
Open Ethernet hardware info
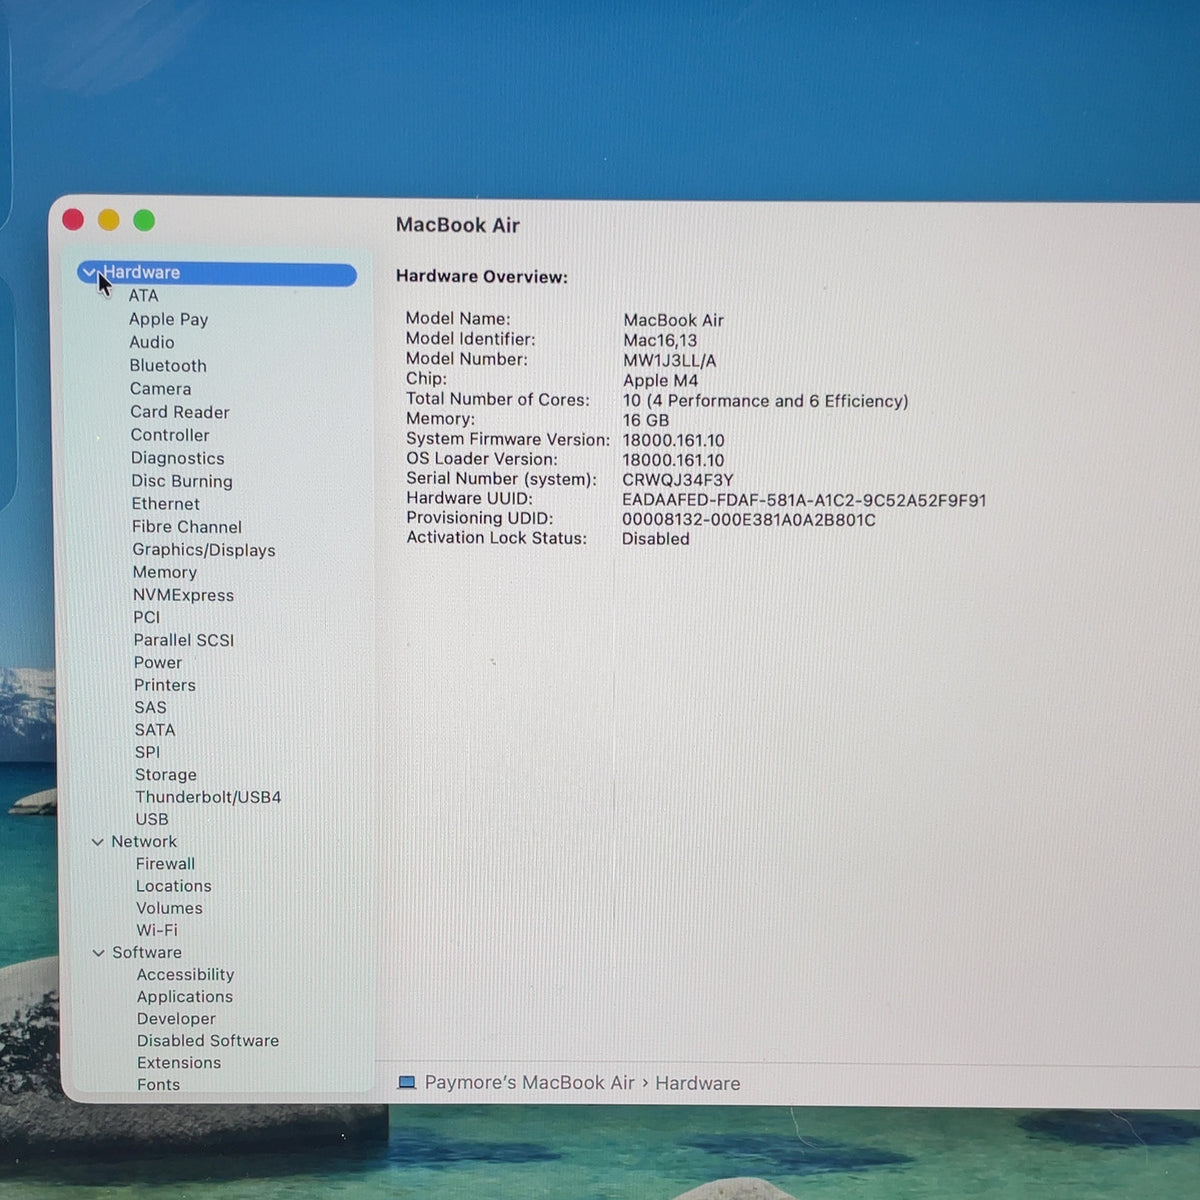click(165, 504)
